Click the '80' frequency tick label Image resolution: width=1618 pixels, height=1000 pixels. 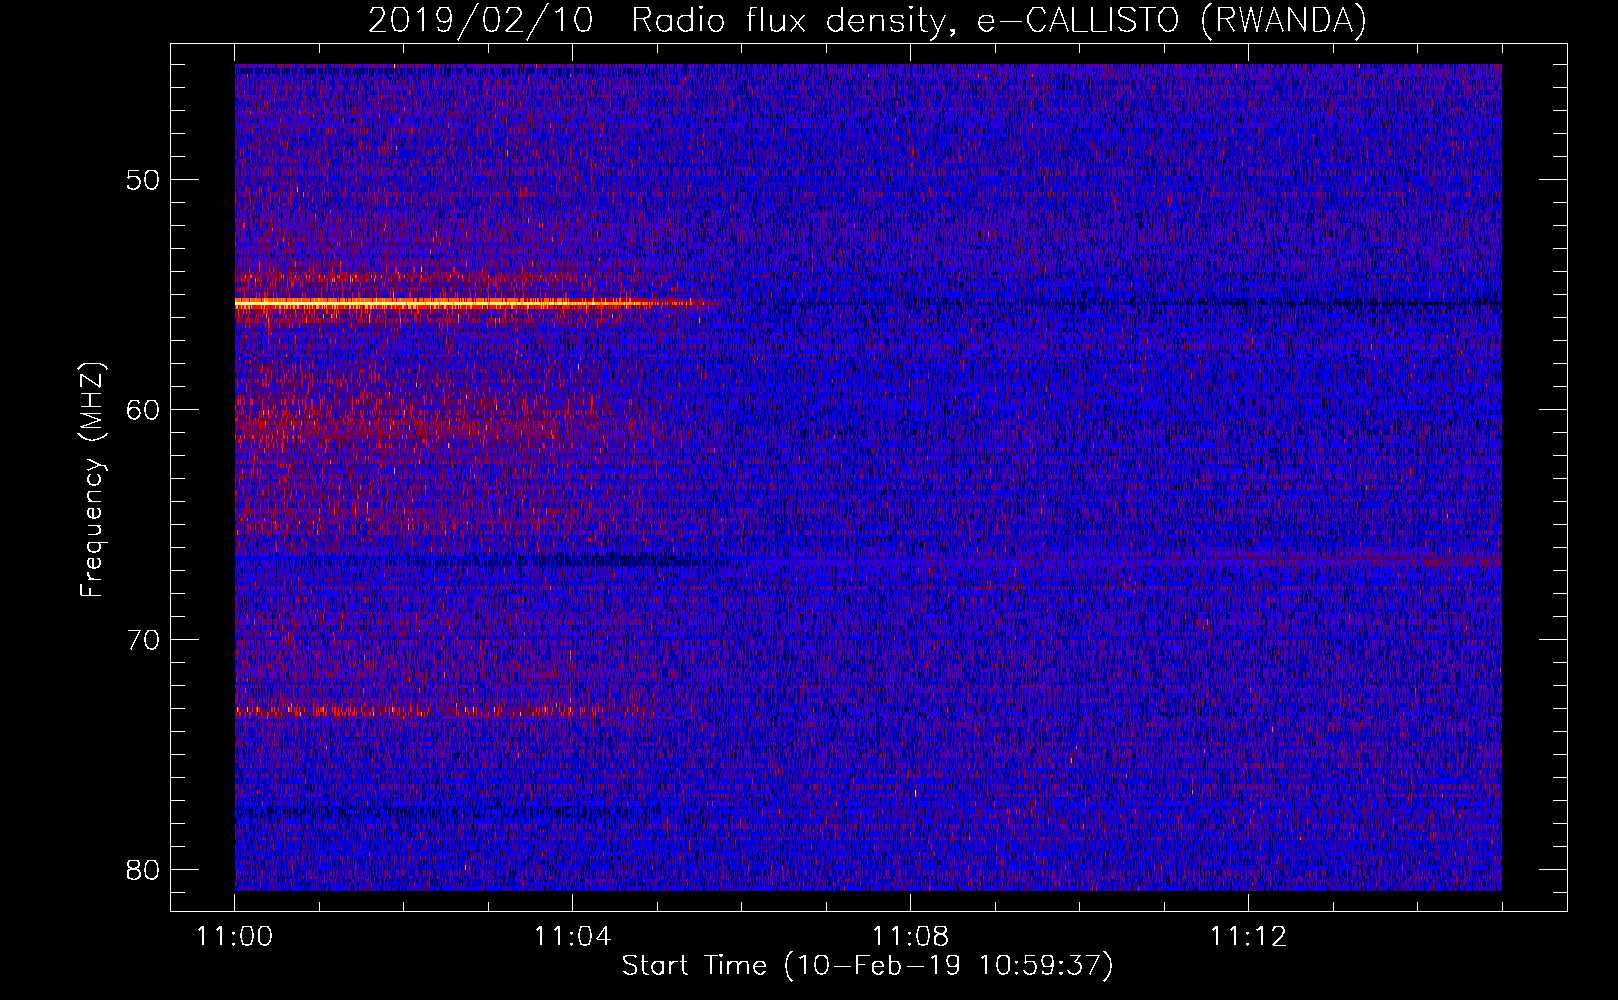tap(144, 869)
